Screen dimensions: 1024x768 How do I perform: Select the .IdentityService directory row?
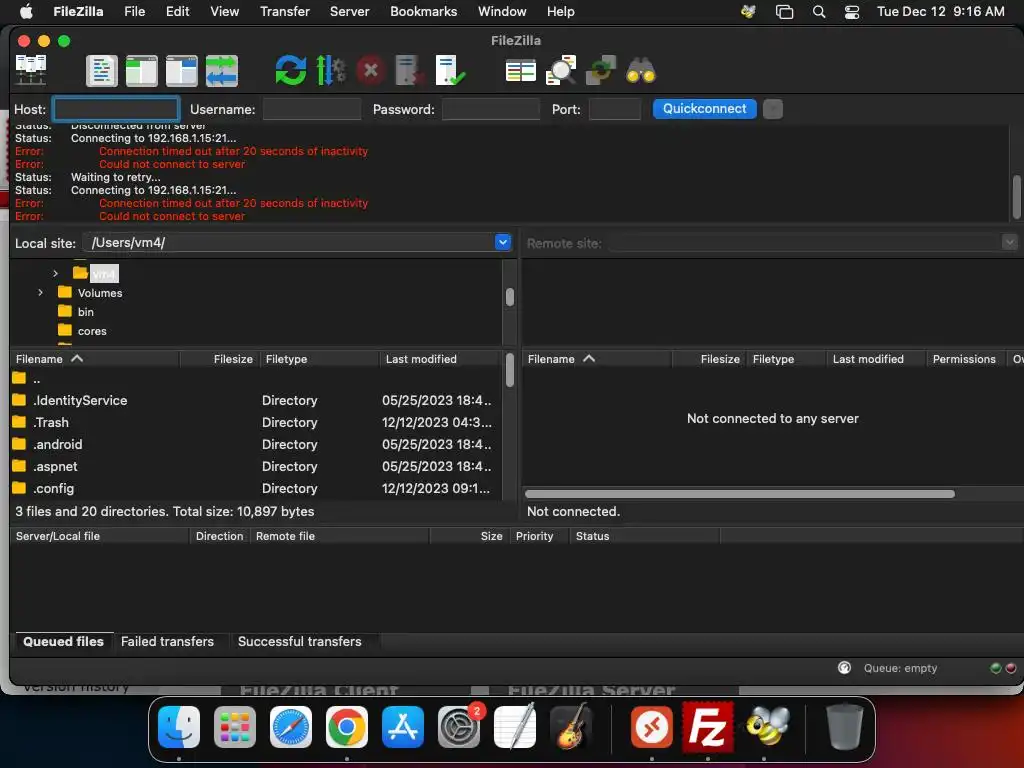click(x=255, y=400)
